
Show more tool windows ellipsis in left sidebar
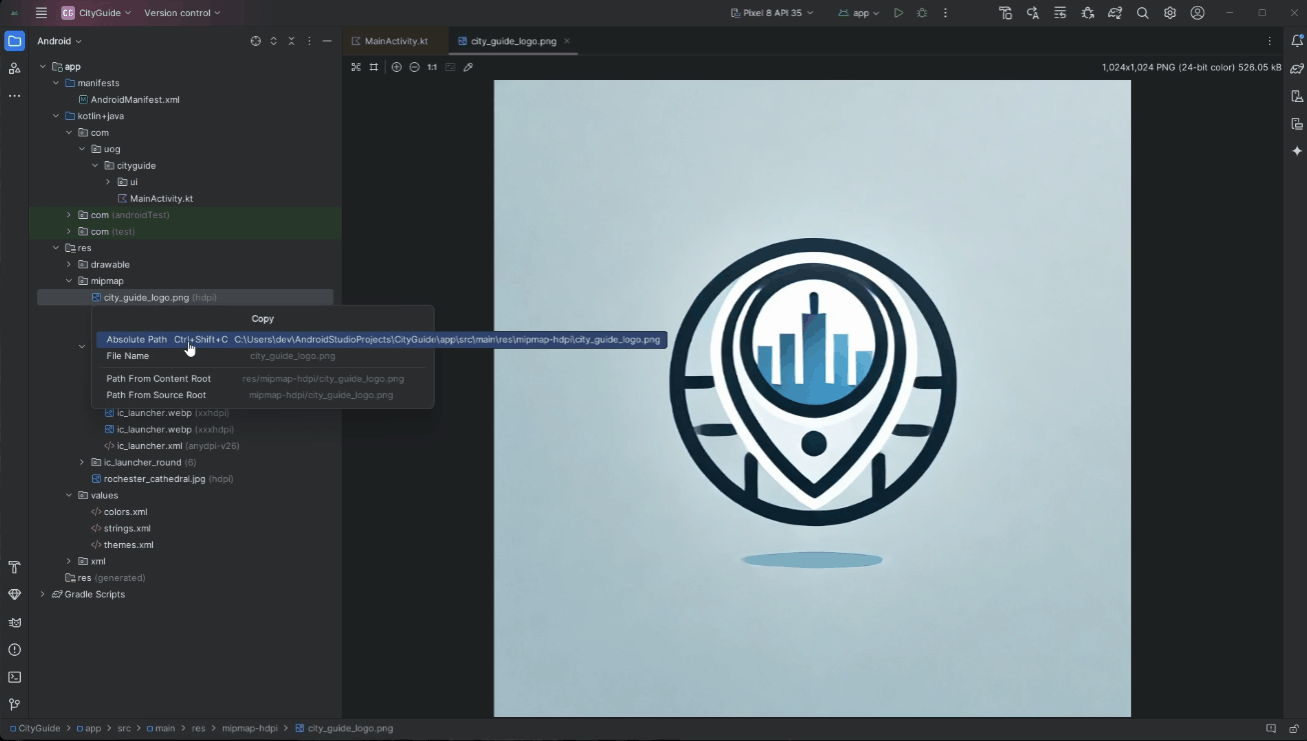point(14,96)
